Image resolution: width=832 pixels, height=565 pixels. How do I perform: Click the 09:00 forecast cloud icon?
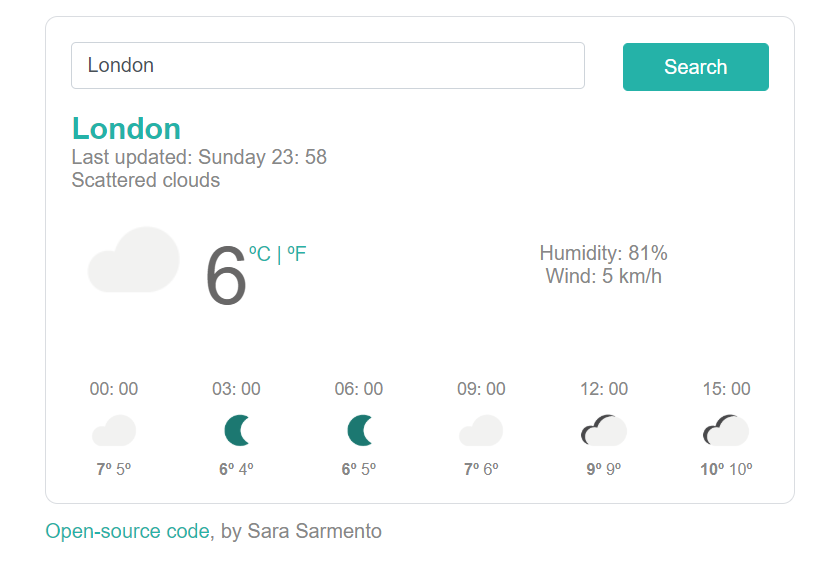[x=481, y=431]
